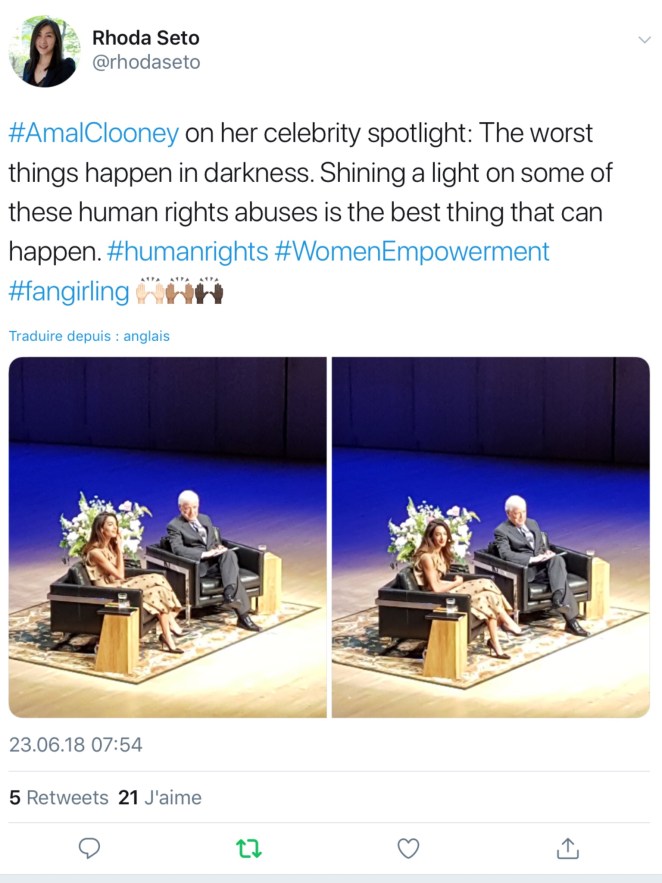Reply to the tweet via speech bubble icon
This screenshot has width=662, height=883.
(x=90, y=848)
